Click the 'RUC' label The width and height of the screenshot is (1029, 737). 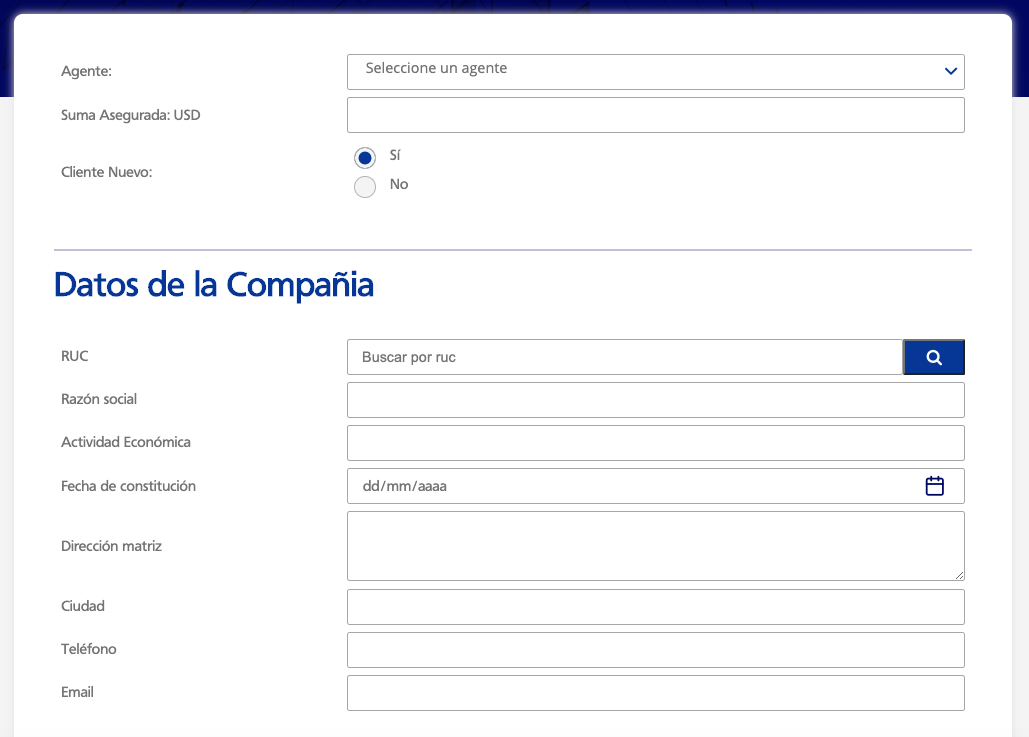[x=75, y=356]
